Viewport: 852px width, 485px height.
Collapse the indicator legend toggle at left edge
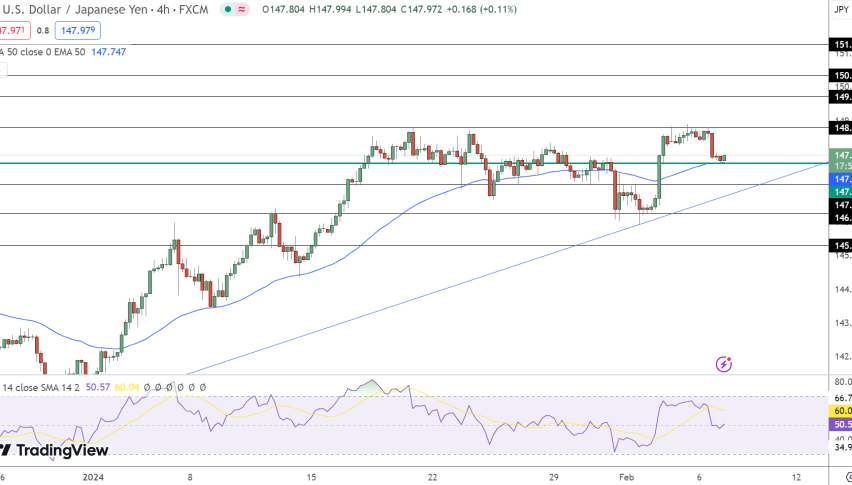(3, 70)
